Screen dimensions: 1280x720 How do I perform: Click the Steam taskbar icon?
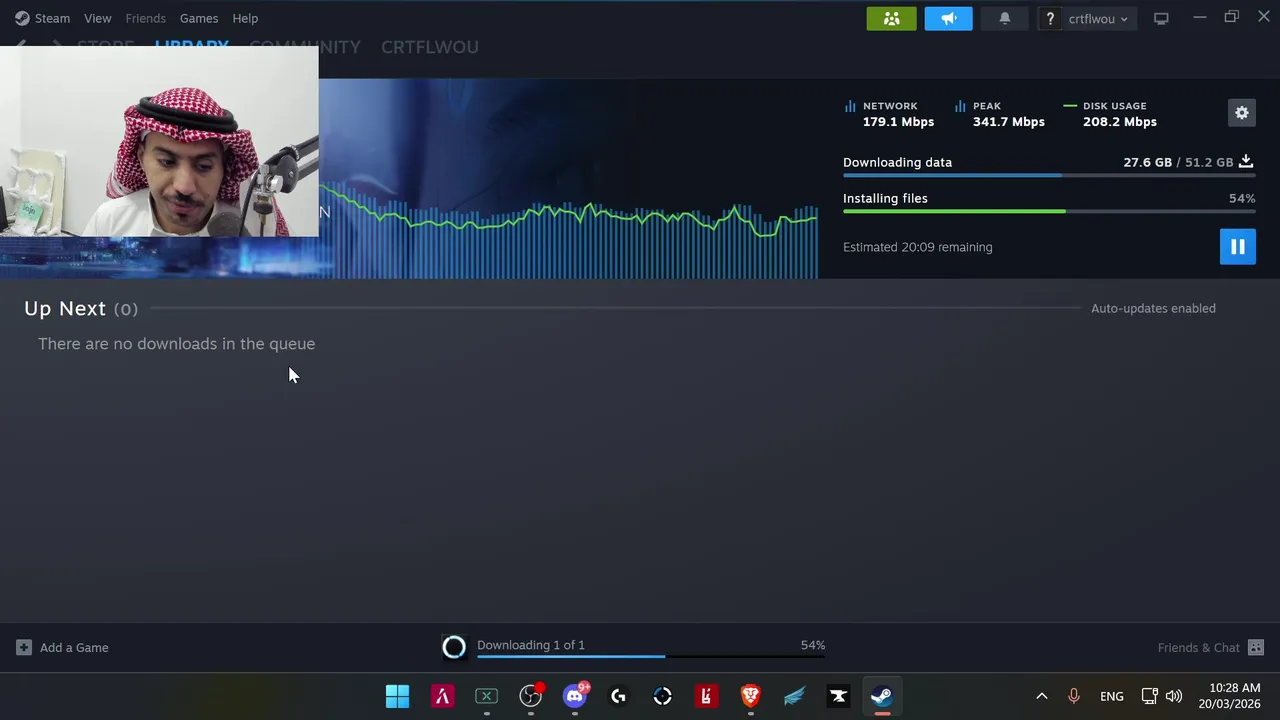click(x=881, y=696)
